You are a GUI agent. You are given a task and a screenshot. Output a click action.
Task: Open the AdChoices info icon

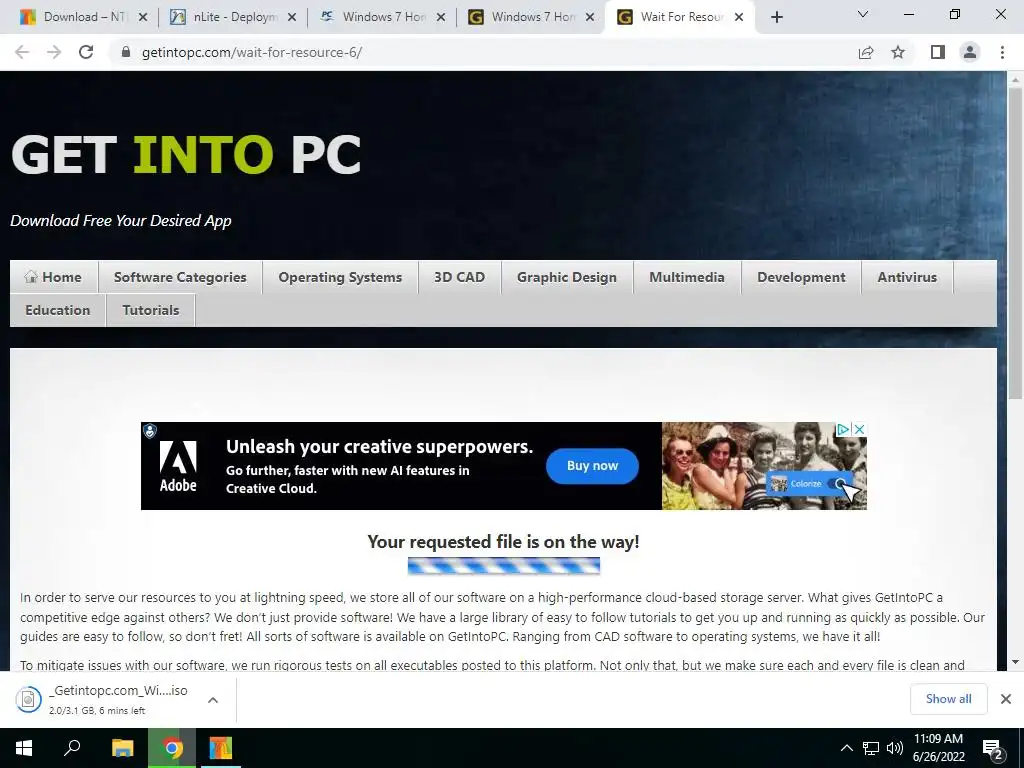pos(843,429)
